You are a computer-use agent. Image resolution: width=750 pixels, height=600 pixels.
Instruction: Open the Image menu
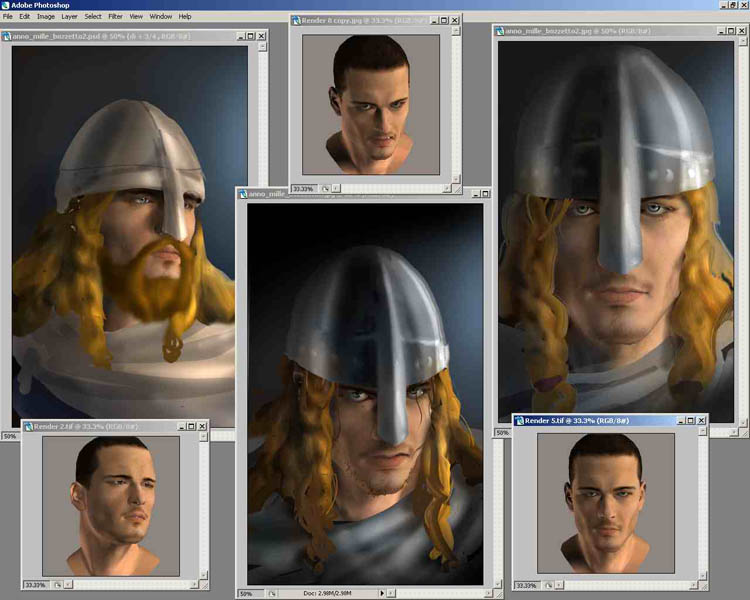click(x=46, y=17)
